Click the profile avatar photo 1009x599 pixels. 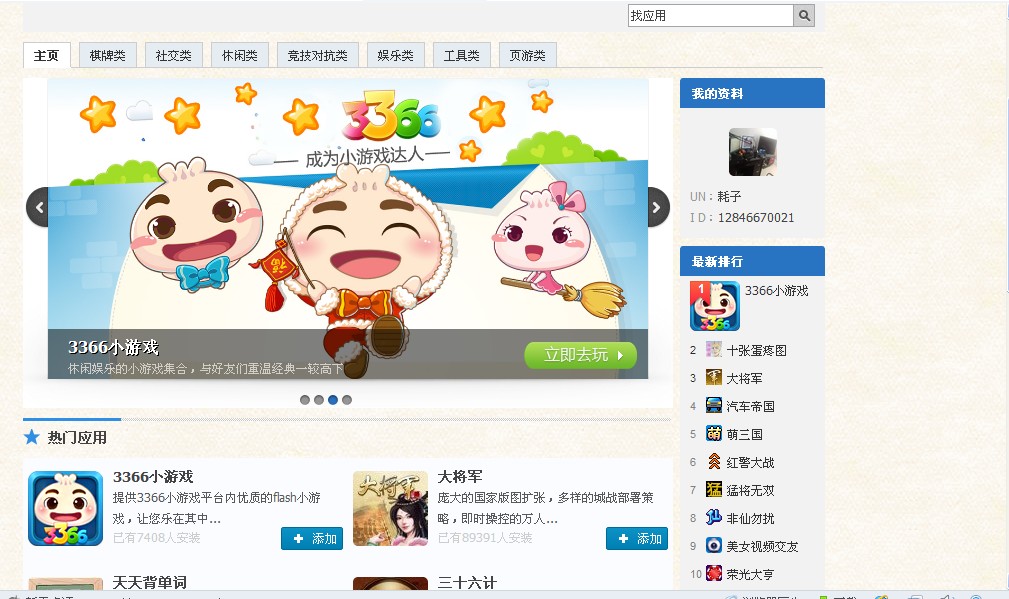coord(753,152)
